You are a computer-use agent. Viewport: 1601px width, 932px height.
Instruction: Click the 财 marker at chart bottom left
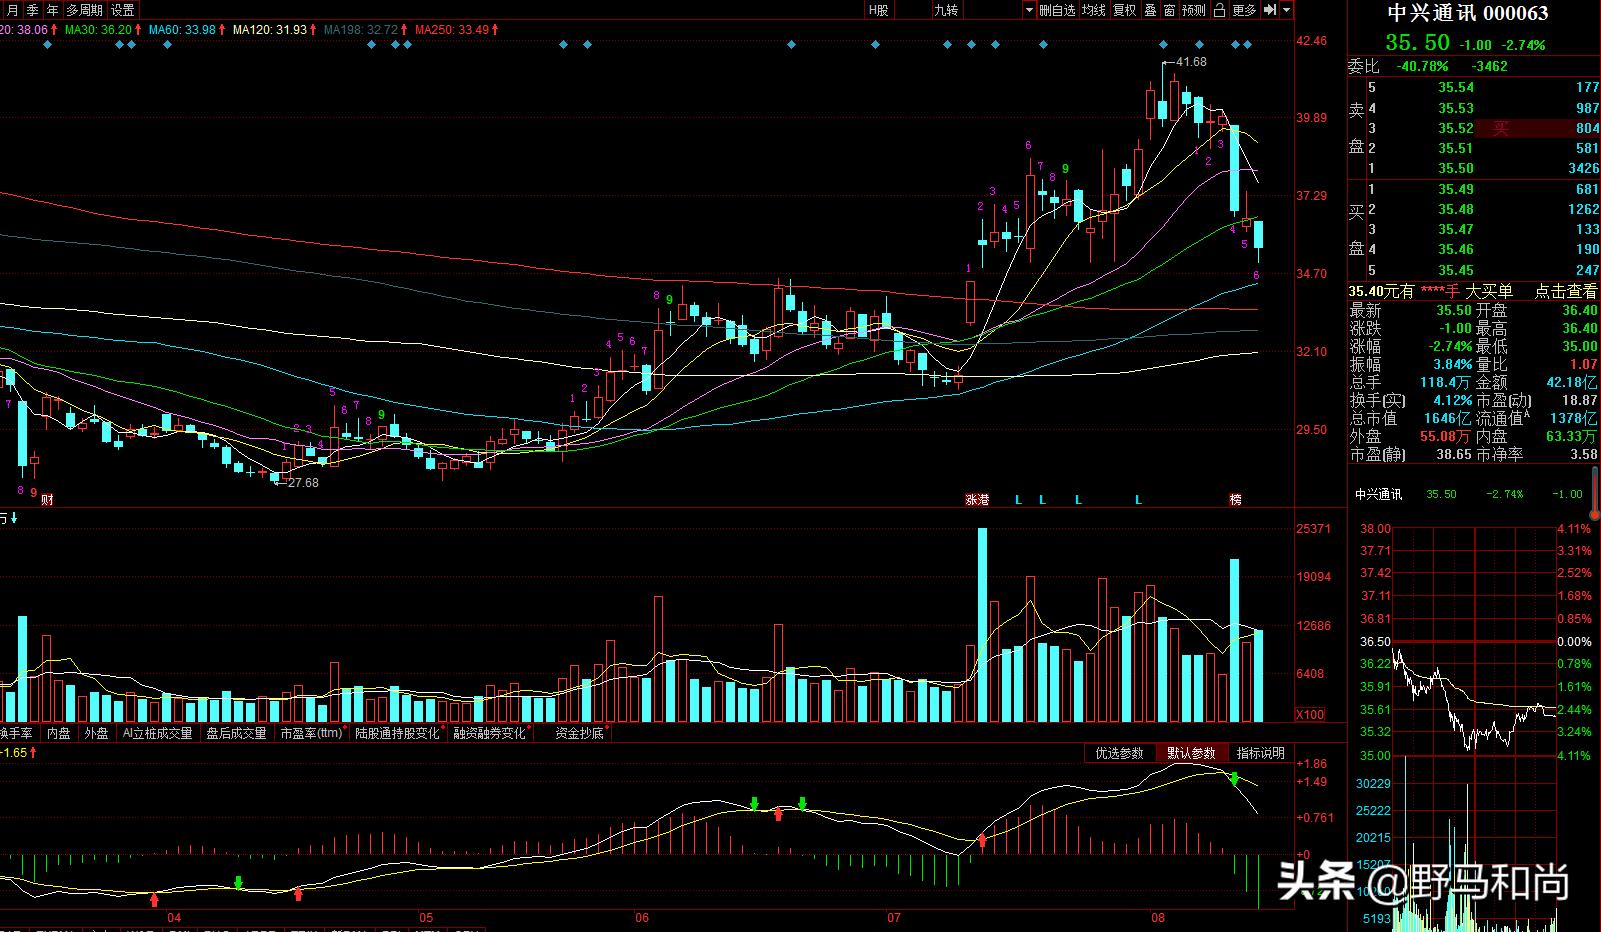pos(46,499)
